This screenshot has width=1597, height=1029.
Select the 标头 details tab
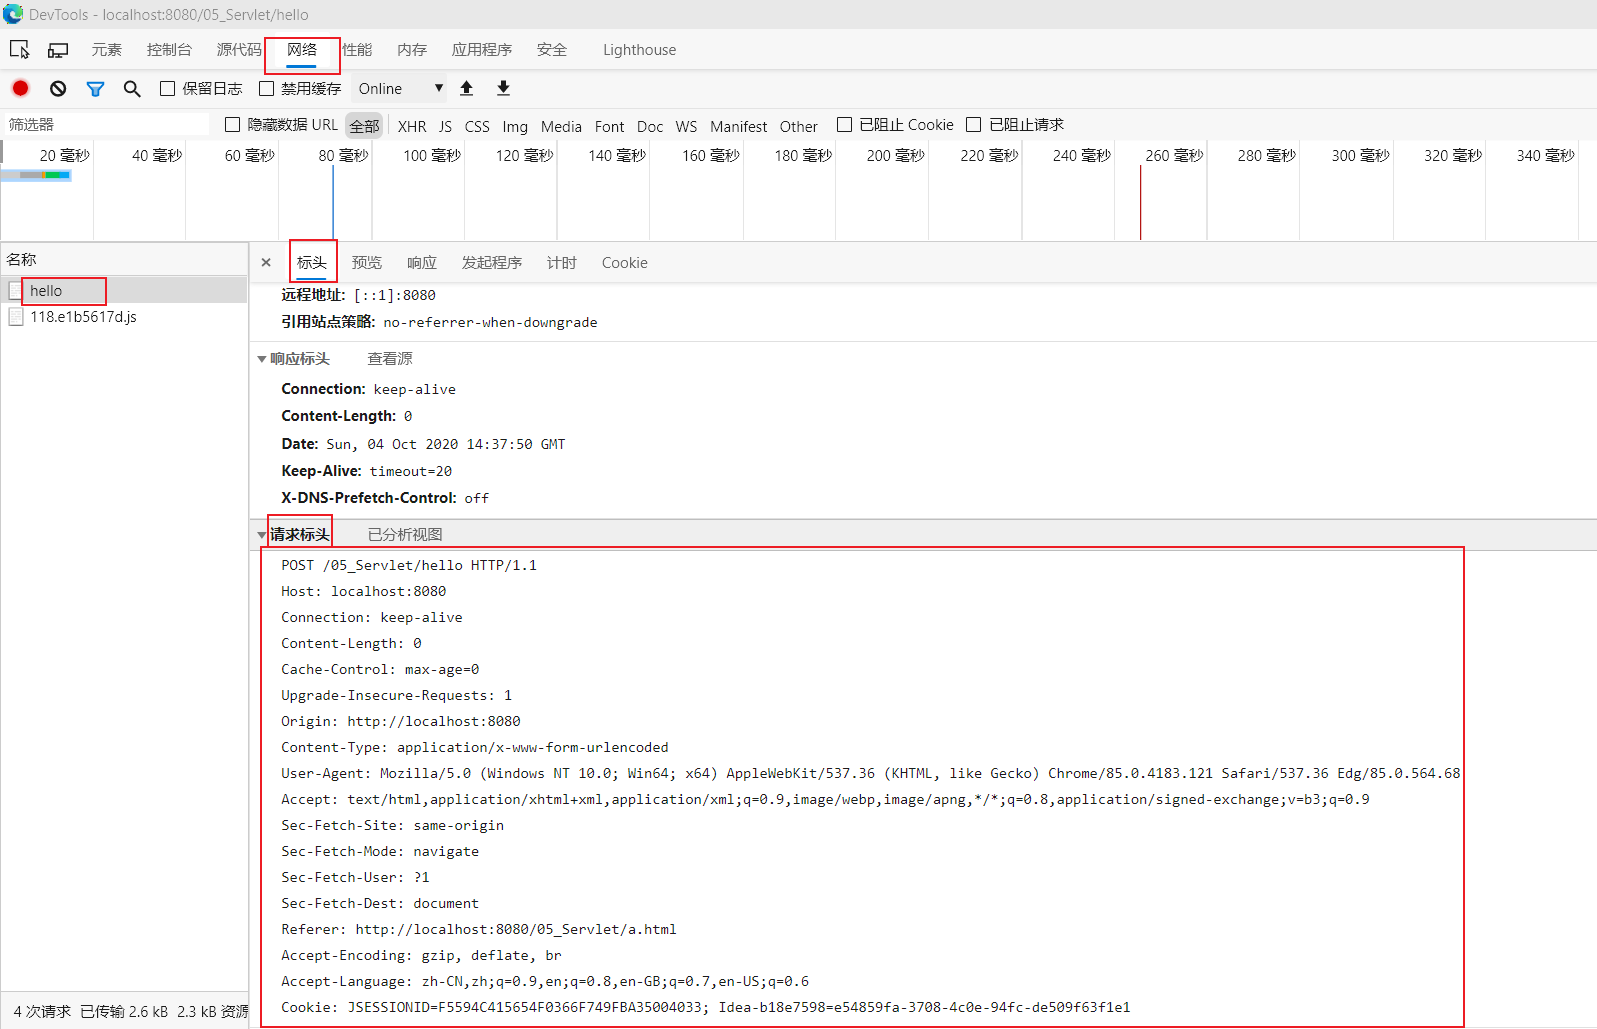point(312,262)
